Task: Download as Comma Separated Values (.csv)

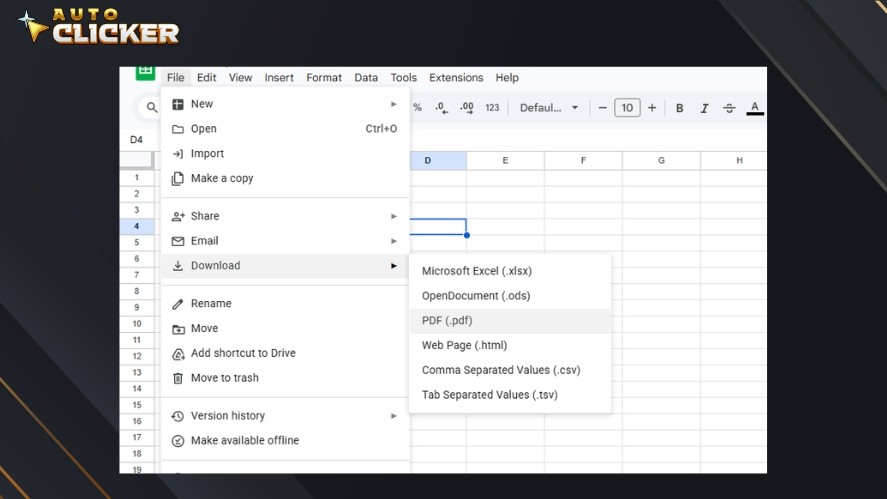Action: tap(510, 370)
